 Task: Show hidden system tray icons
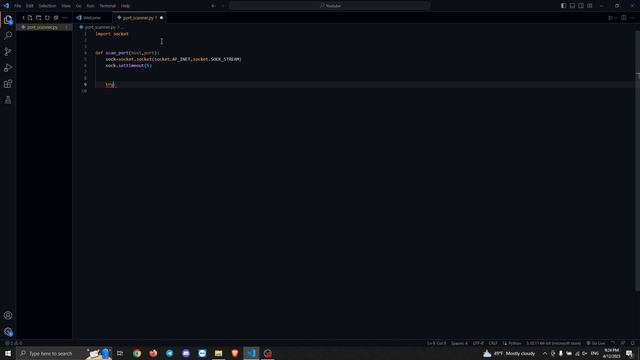[x=544, y=353]
